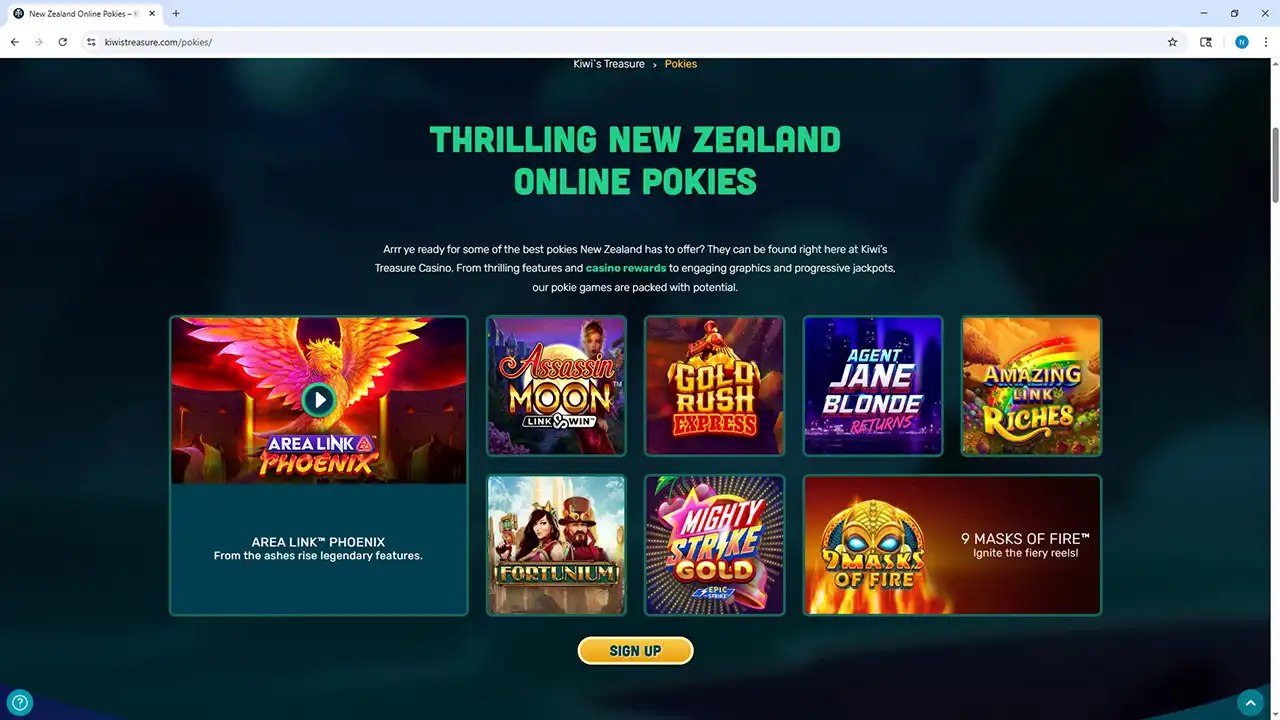The image size is (1280, 720).
Task: View site information icon in address bar
Action: tap(91, 42)
